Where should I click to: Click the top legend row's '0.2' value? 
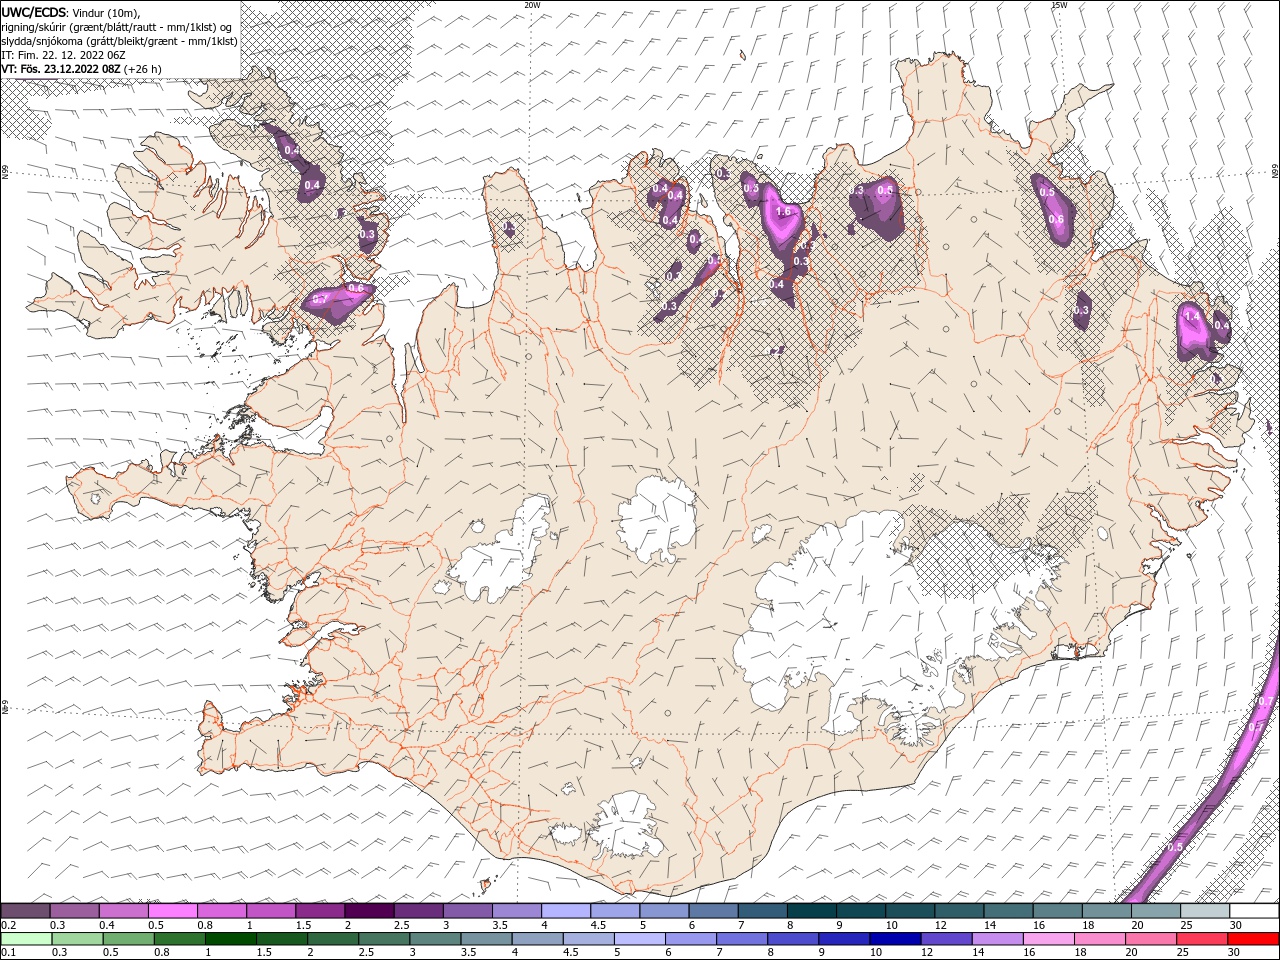click(x=8, y=925)
